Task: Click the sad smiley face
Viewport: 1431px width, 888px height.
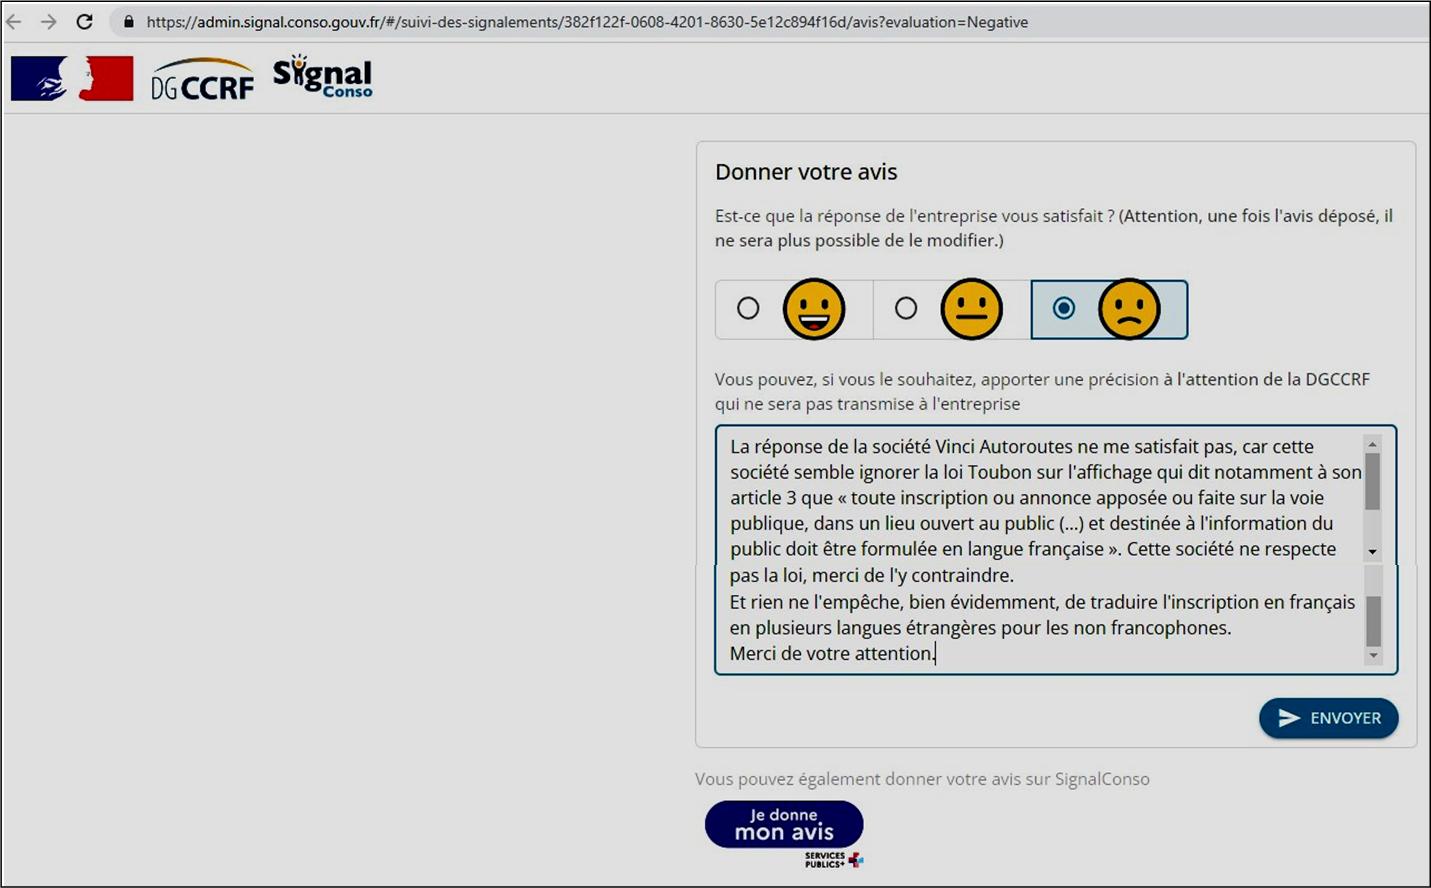Action: (1129, 309)
